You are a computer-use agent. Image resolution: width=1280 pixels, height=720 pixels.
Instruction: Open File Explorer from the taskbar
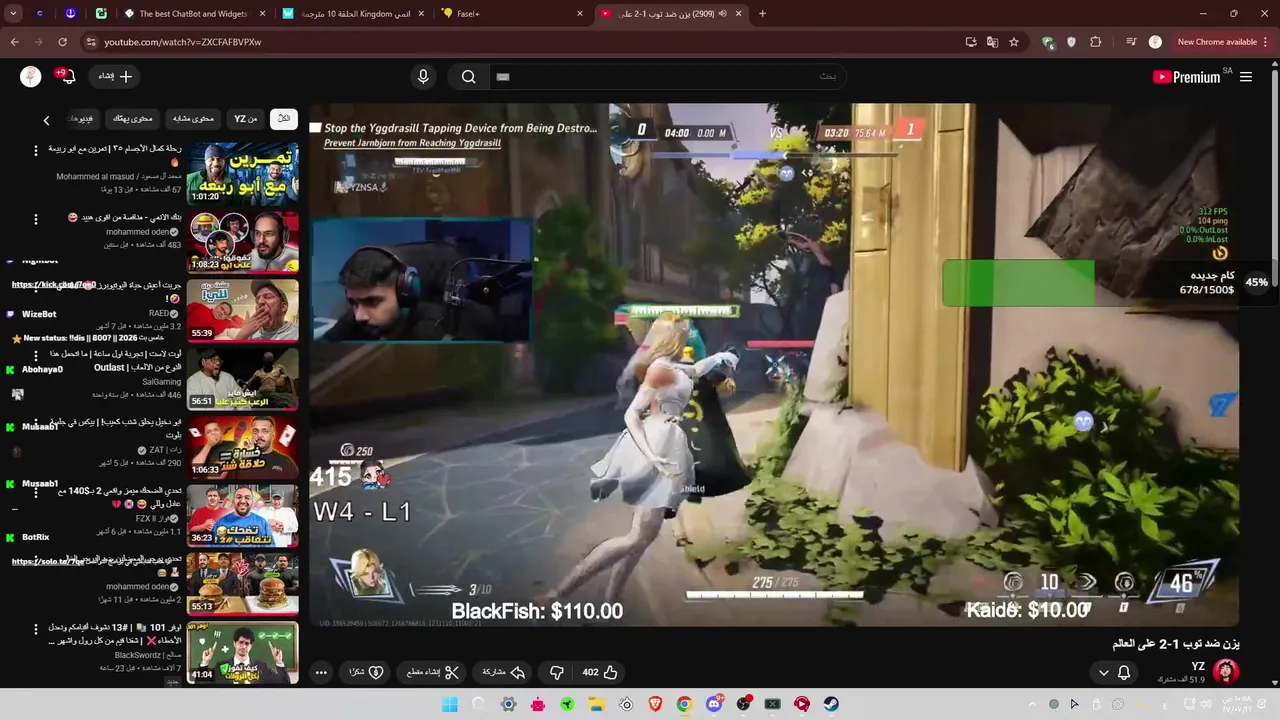tap(596, 704)
